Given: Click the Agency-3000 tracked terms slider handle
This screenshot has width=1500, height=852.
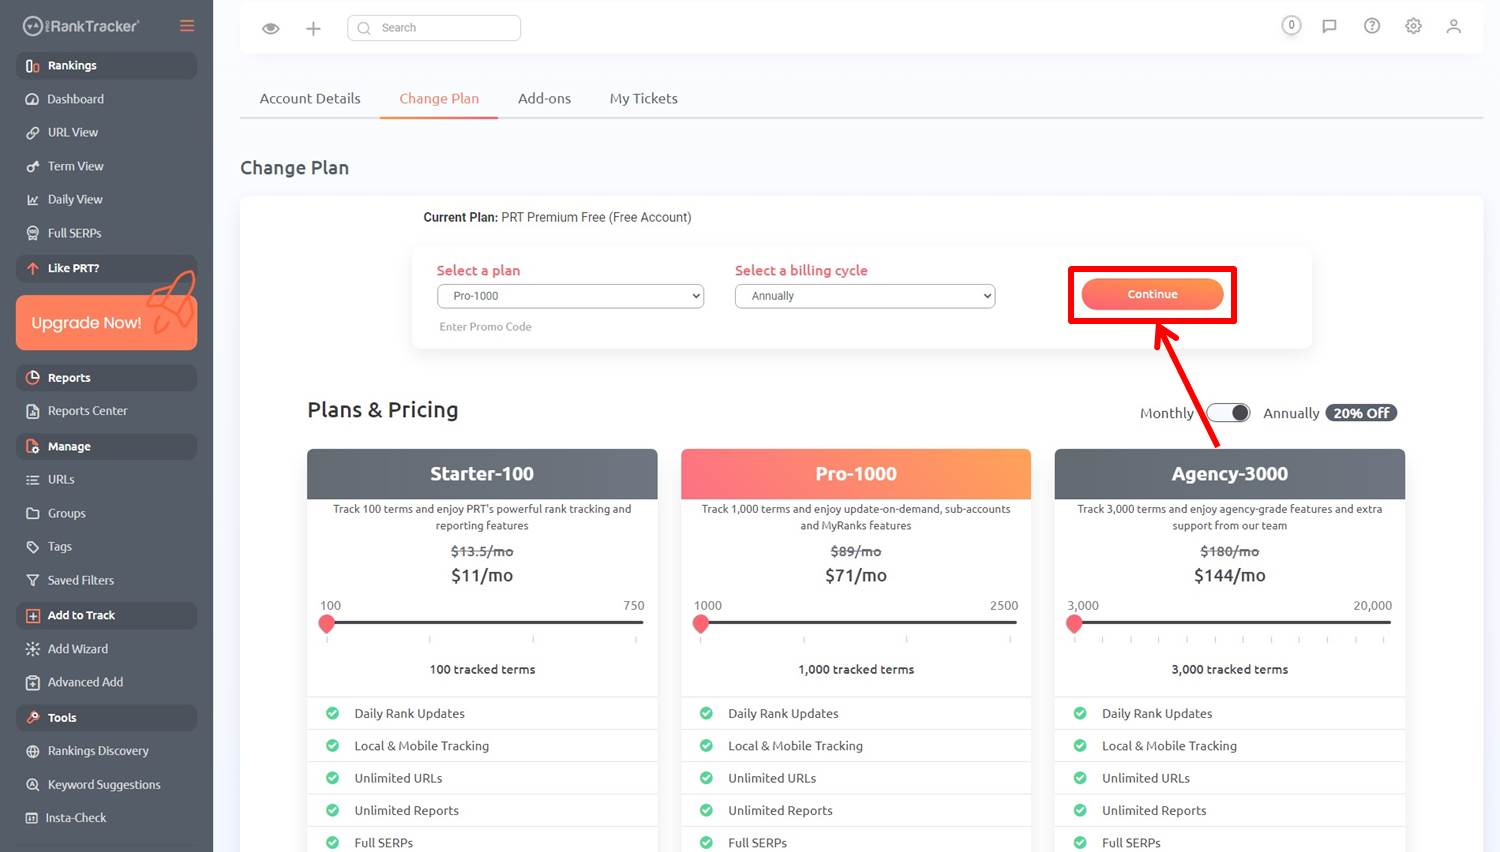Looking at the screenshot, I should 1075,623.
